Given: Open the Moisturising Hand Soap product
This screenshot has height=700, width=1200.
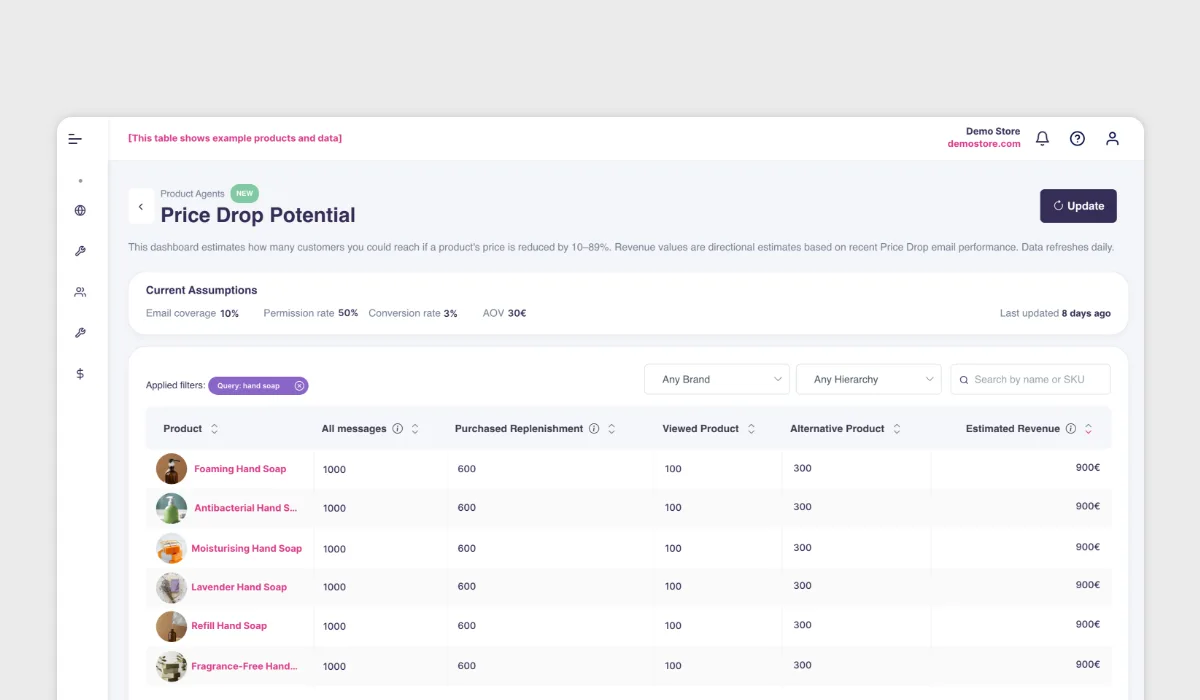Looking at the screenshot, I should tap(246, 548).
